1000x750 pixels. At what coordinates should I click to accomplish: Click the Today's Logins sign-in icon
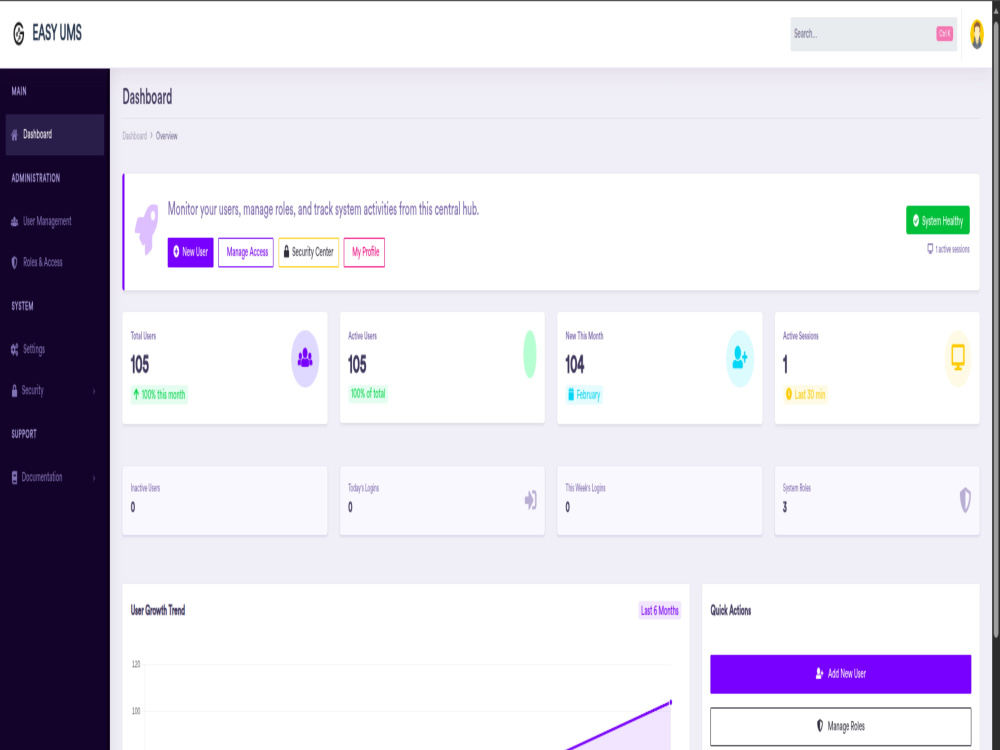(x=531, y=500)
